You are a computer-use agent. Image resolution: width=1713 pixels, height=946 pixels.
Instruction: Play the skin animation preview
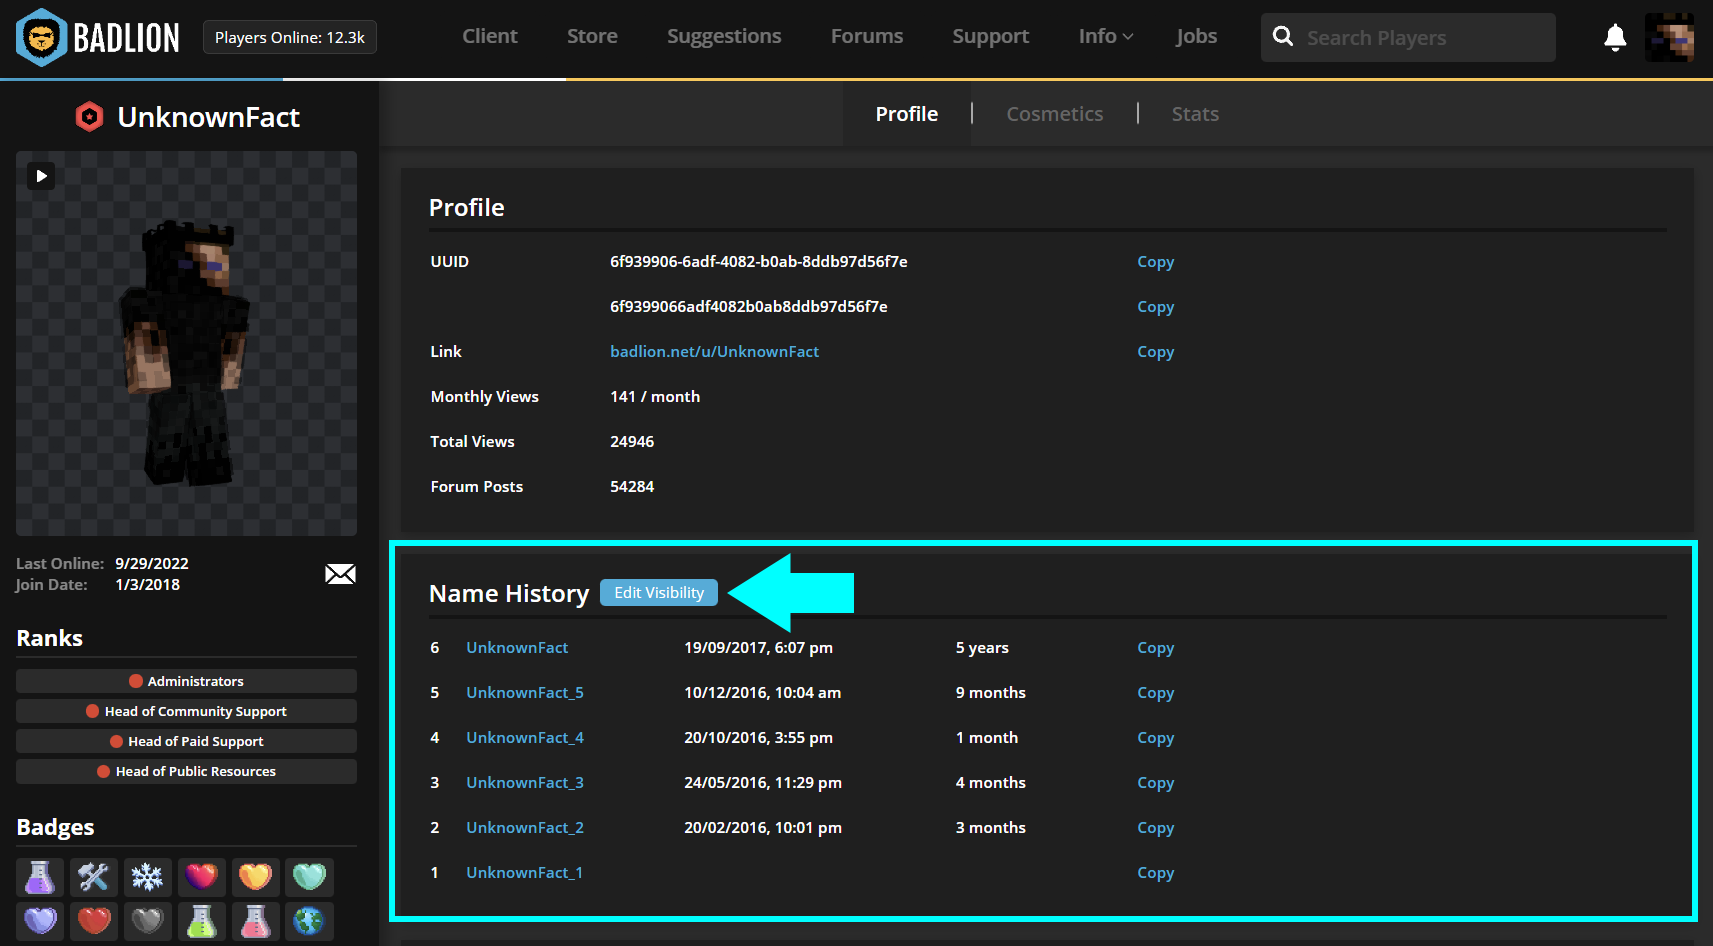coord(41,176)
